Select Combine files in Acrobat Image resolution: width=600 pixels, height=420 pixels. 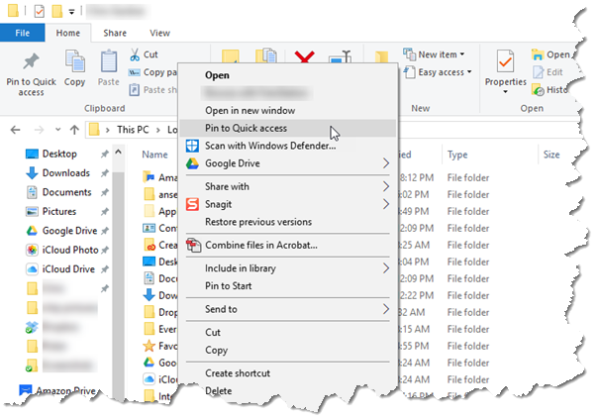click(287, 245)
